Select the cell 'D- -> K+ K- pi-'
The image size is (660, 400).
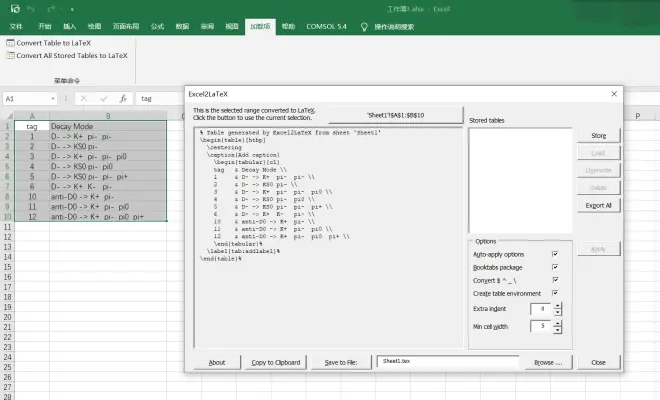point(108,187)
